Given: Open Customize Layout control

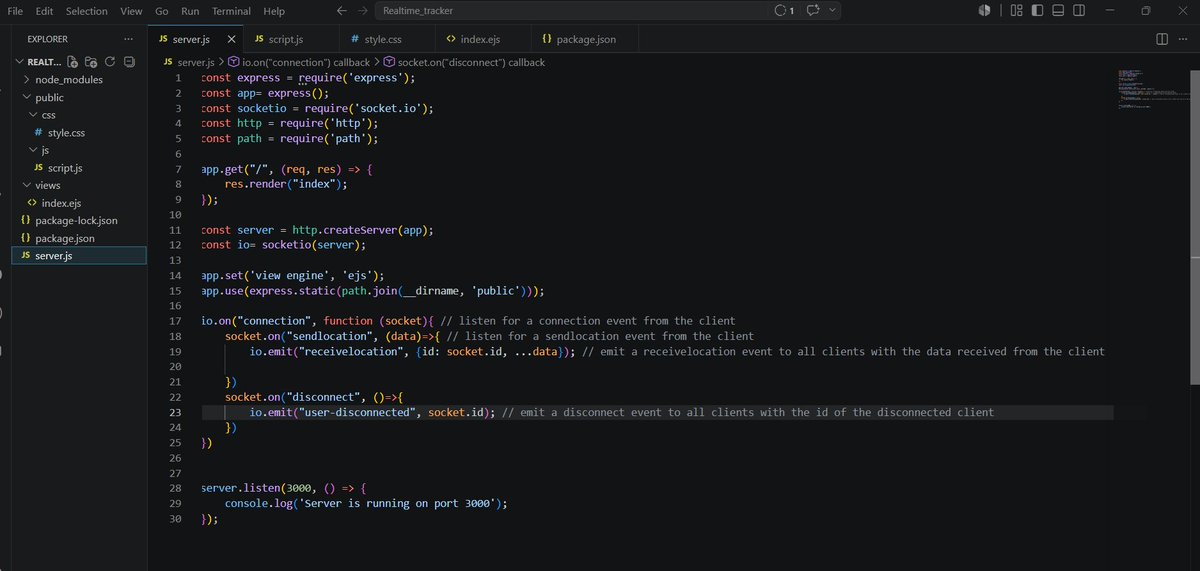Looking at the screenshot, I should (1016, 10).
